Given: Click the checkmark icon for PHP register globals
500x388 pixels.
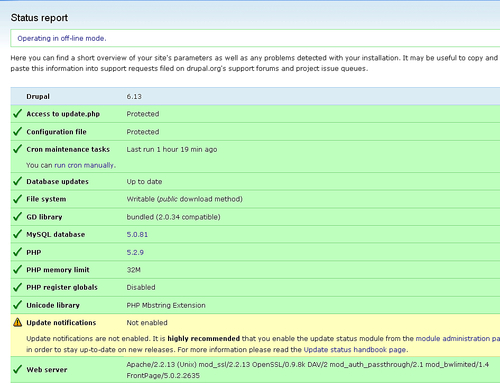Looking at the screenshot, I should click(x=17, y=287).
